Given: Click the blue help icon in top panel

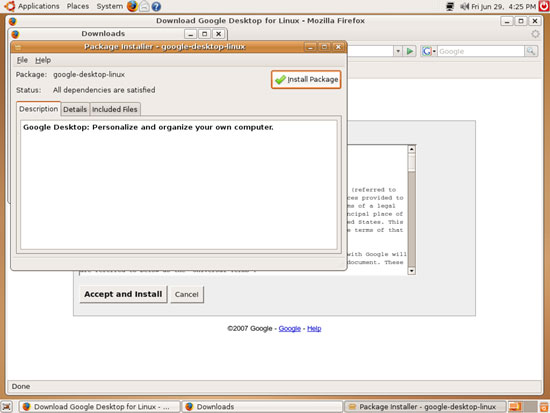Looking at the screenshot, I should click(x=156, y=6).
